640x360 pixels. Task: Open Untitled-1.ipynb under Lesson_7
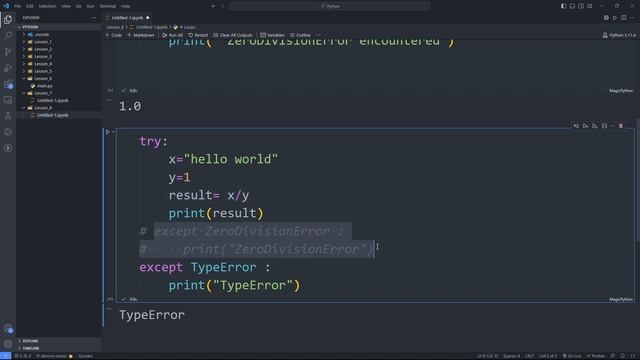point(52,100)
